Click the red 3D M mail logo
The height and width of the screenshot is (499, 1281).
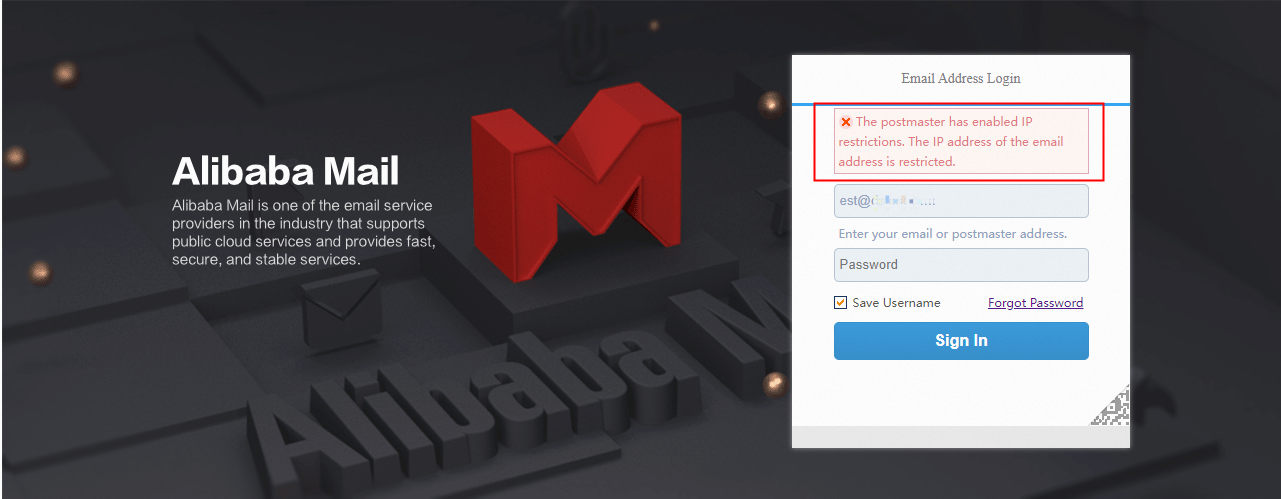[577, 184]
